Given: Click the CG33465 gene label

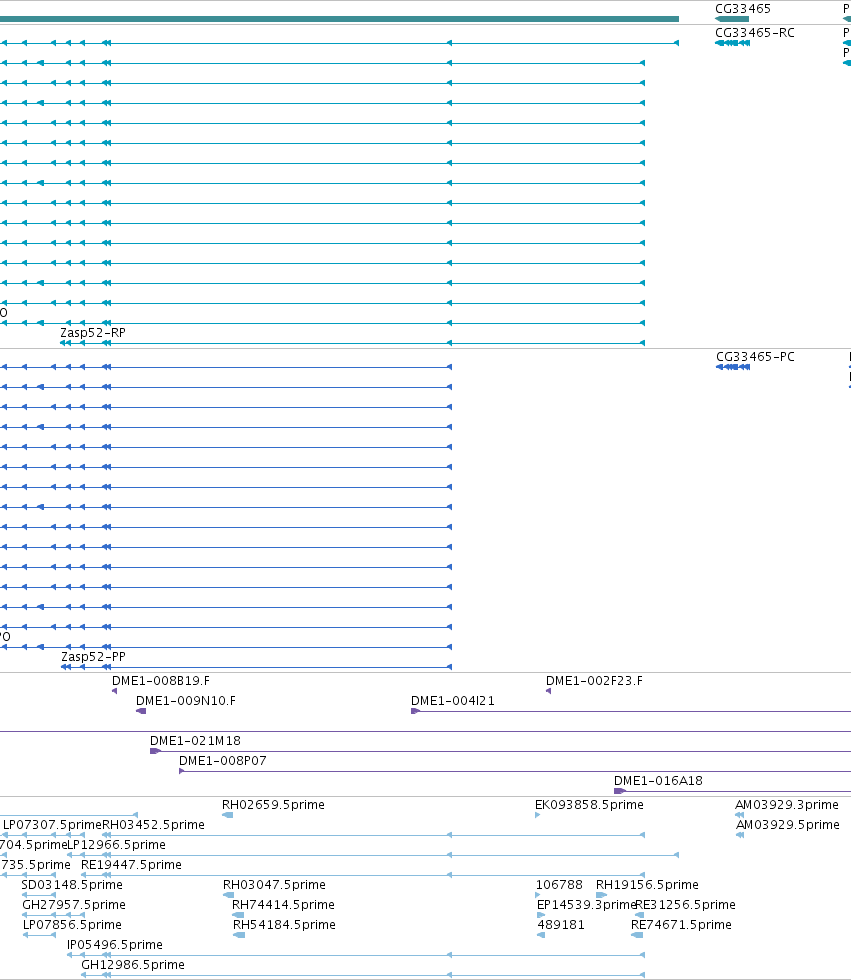Looking at the screenshot, I should [x=742, y=9].
